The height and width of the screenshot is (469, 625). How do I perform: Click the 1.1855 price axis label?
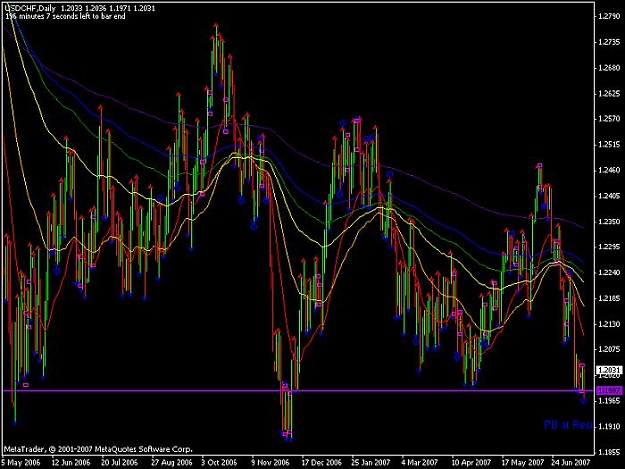(x=609, y=452)
